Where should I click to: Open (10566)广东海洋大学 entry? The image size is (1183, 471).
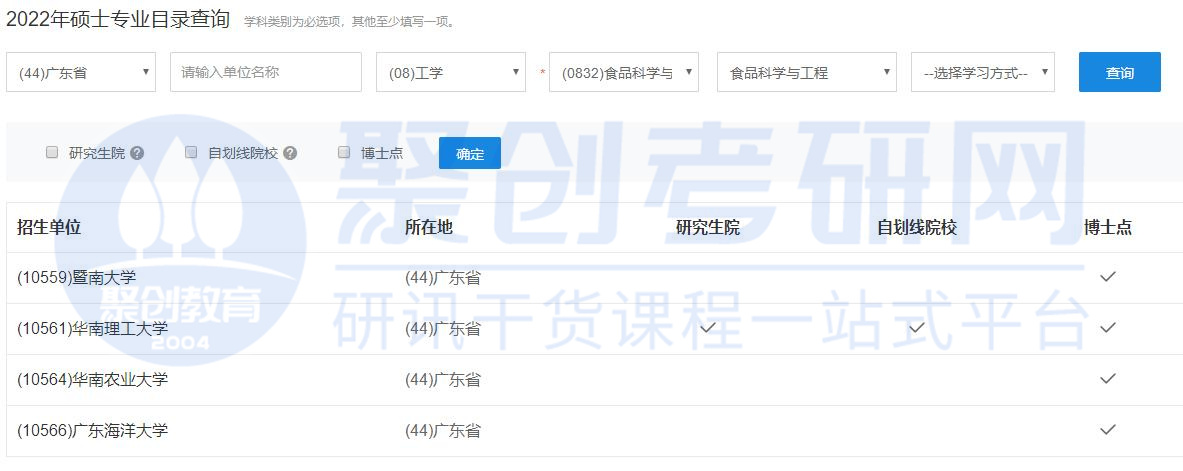(93, 430)
